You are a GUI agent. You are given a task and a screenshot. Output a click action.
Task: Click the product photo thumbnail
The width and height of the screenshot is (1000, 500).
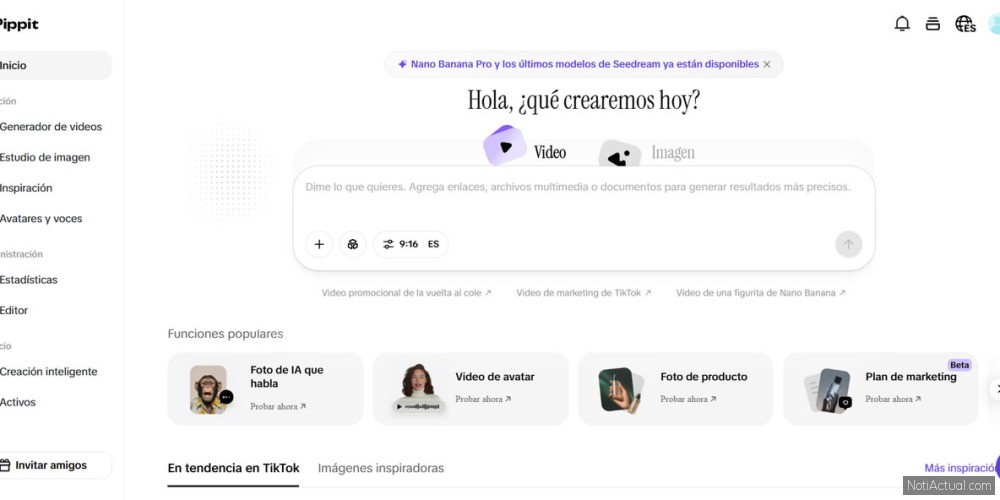tap(619, 390)
